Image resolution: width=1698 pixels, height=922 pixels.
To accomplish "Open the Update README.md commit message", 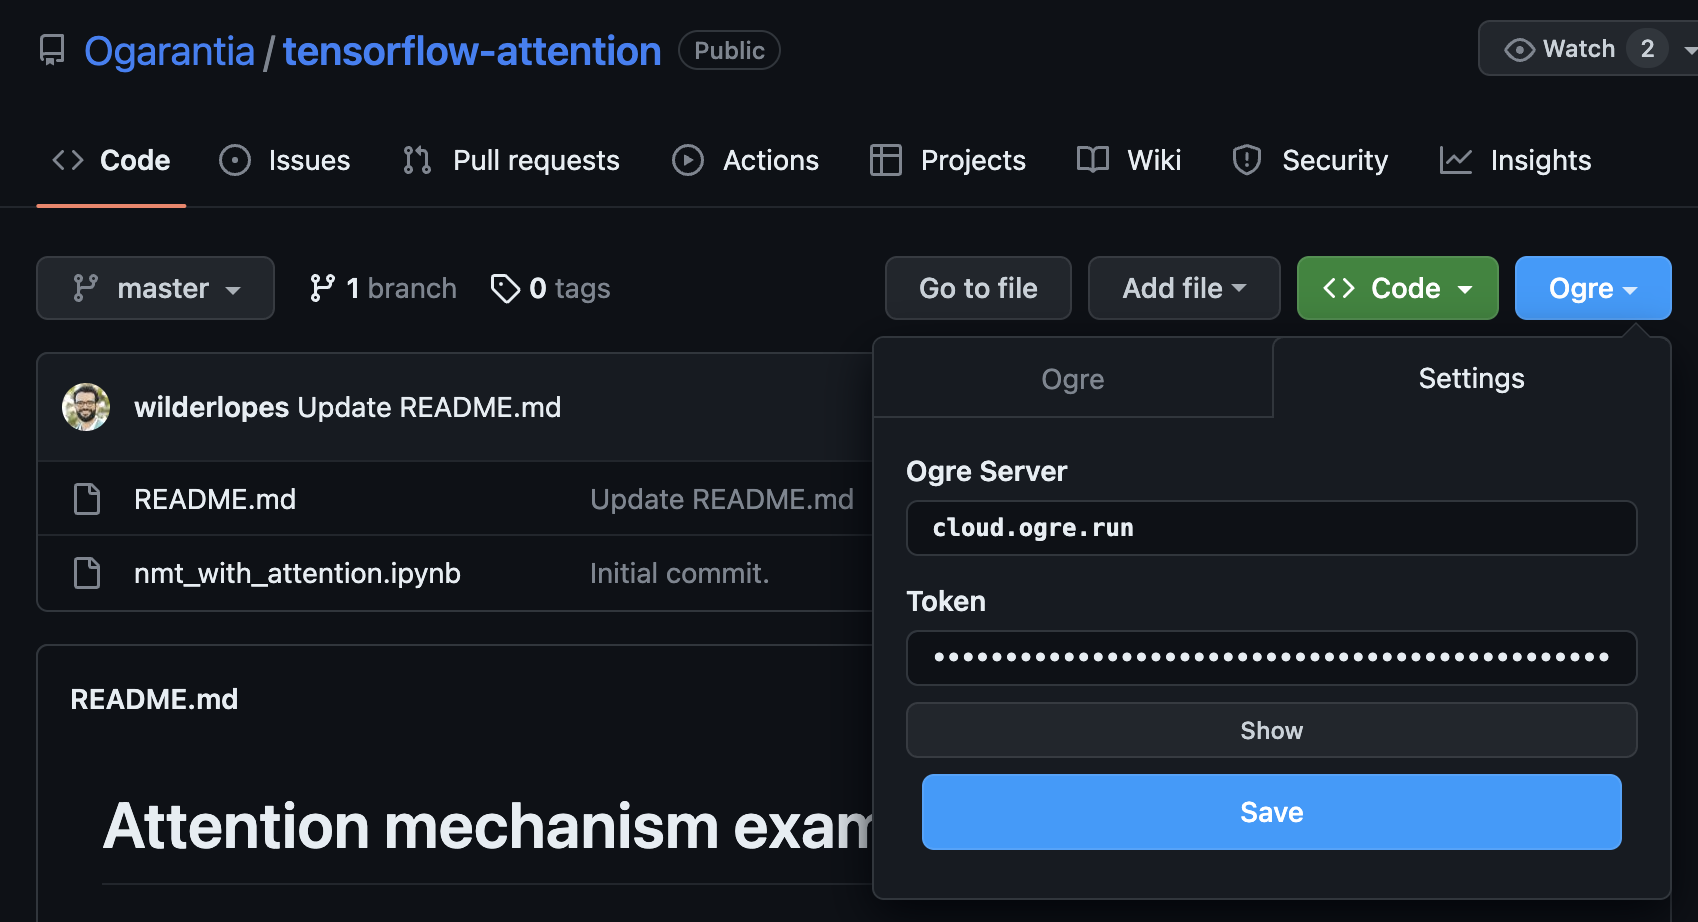I will pos(429,407).
